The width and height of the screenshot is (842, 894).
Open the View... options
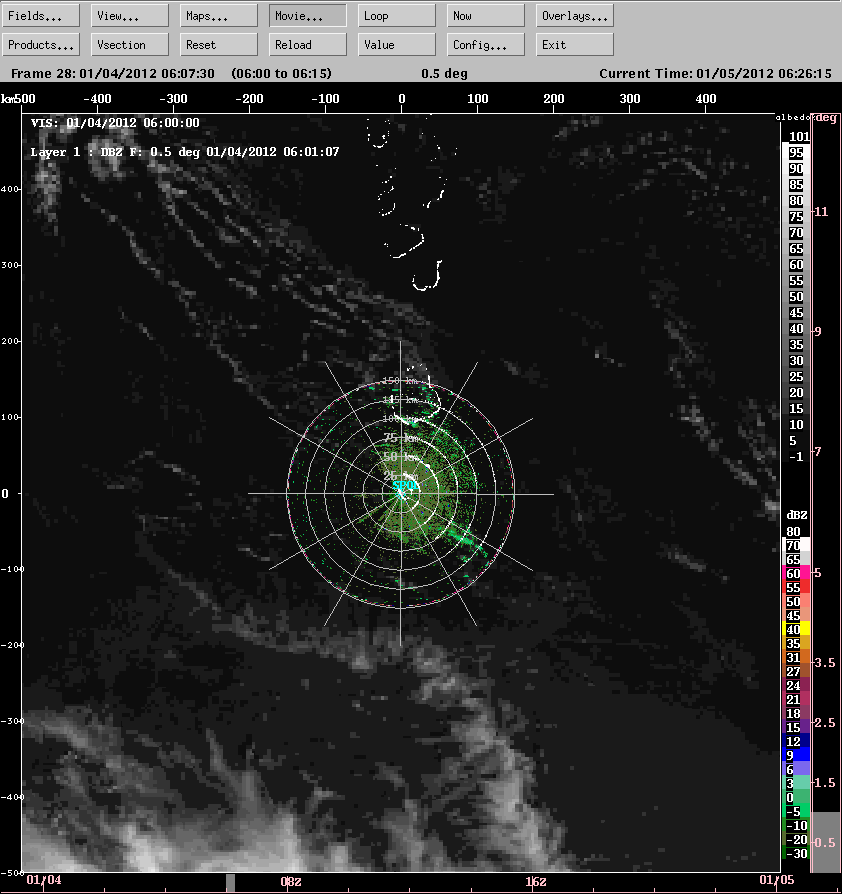pyautogui.click(x=130, y=16)
